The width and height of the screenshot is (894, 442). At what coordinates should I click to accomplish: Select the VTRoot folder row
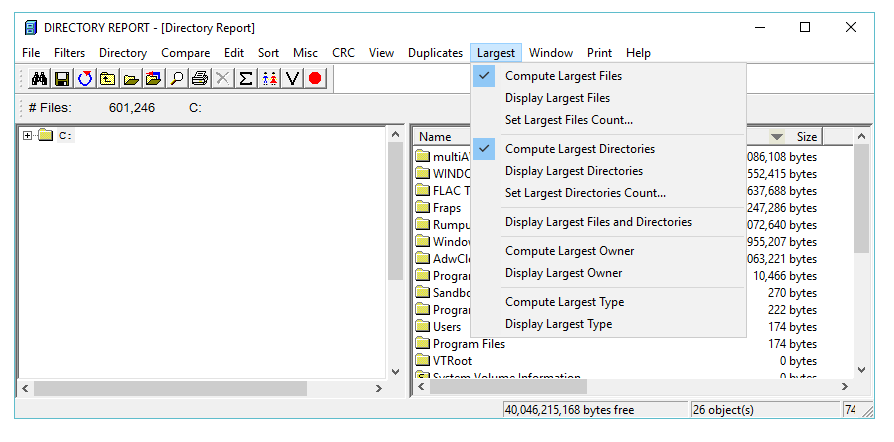click(x=617, y=360)
